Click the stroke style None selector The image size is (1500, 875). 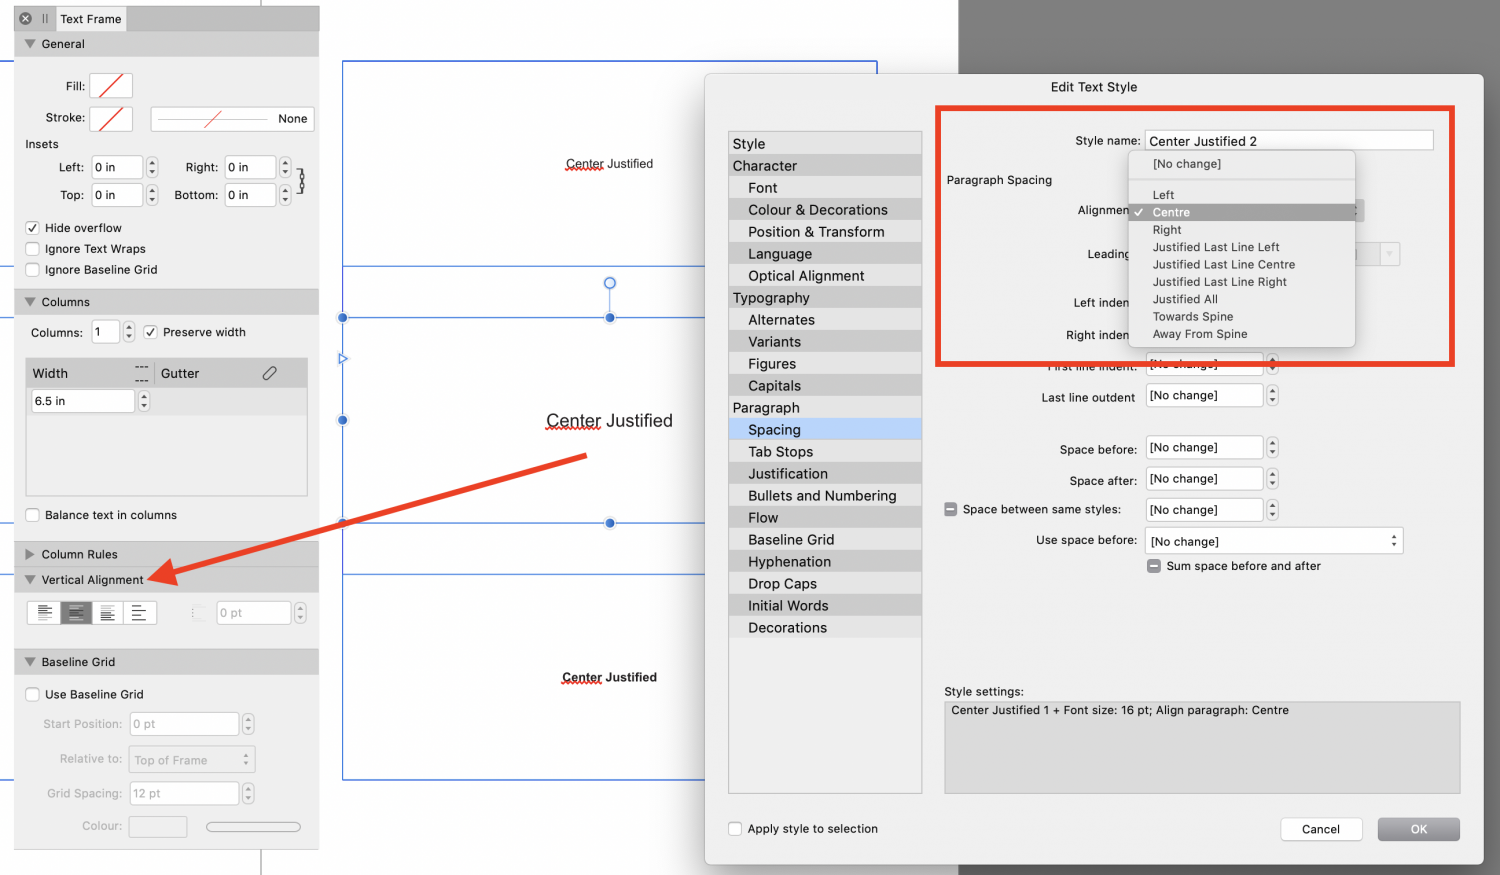pyautogui.click(x=232, y=119)
